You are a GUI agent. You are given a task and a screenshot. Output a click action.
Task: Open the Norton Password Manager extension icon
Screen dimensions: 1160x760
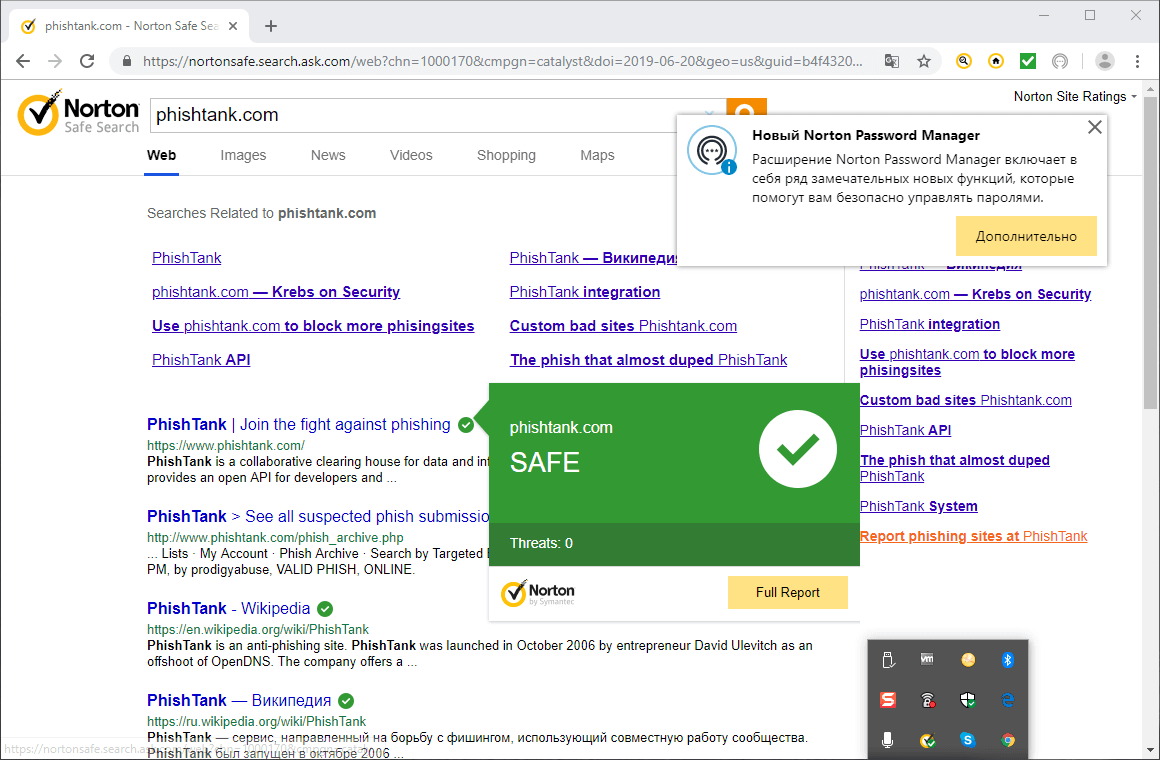[x=1060, y=61]
